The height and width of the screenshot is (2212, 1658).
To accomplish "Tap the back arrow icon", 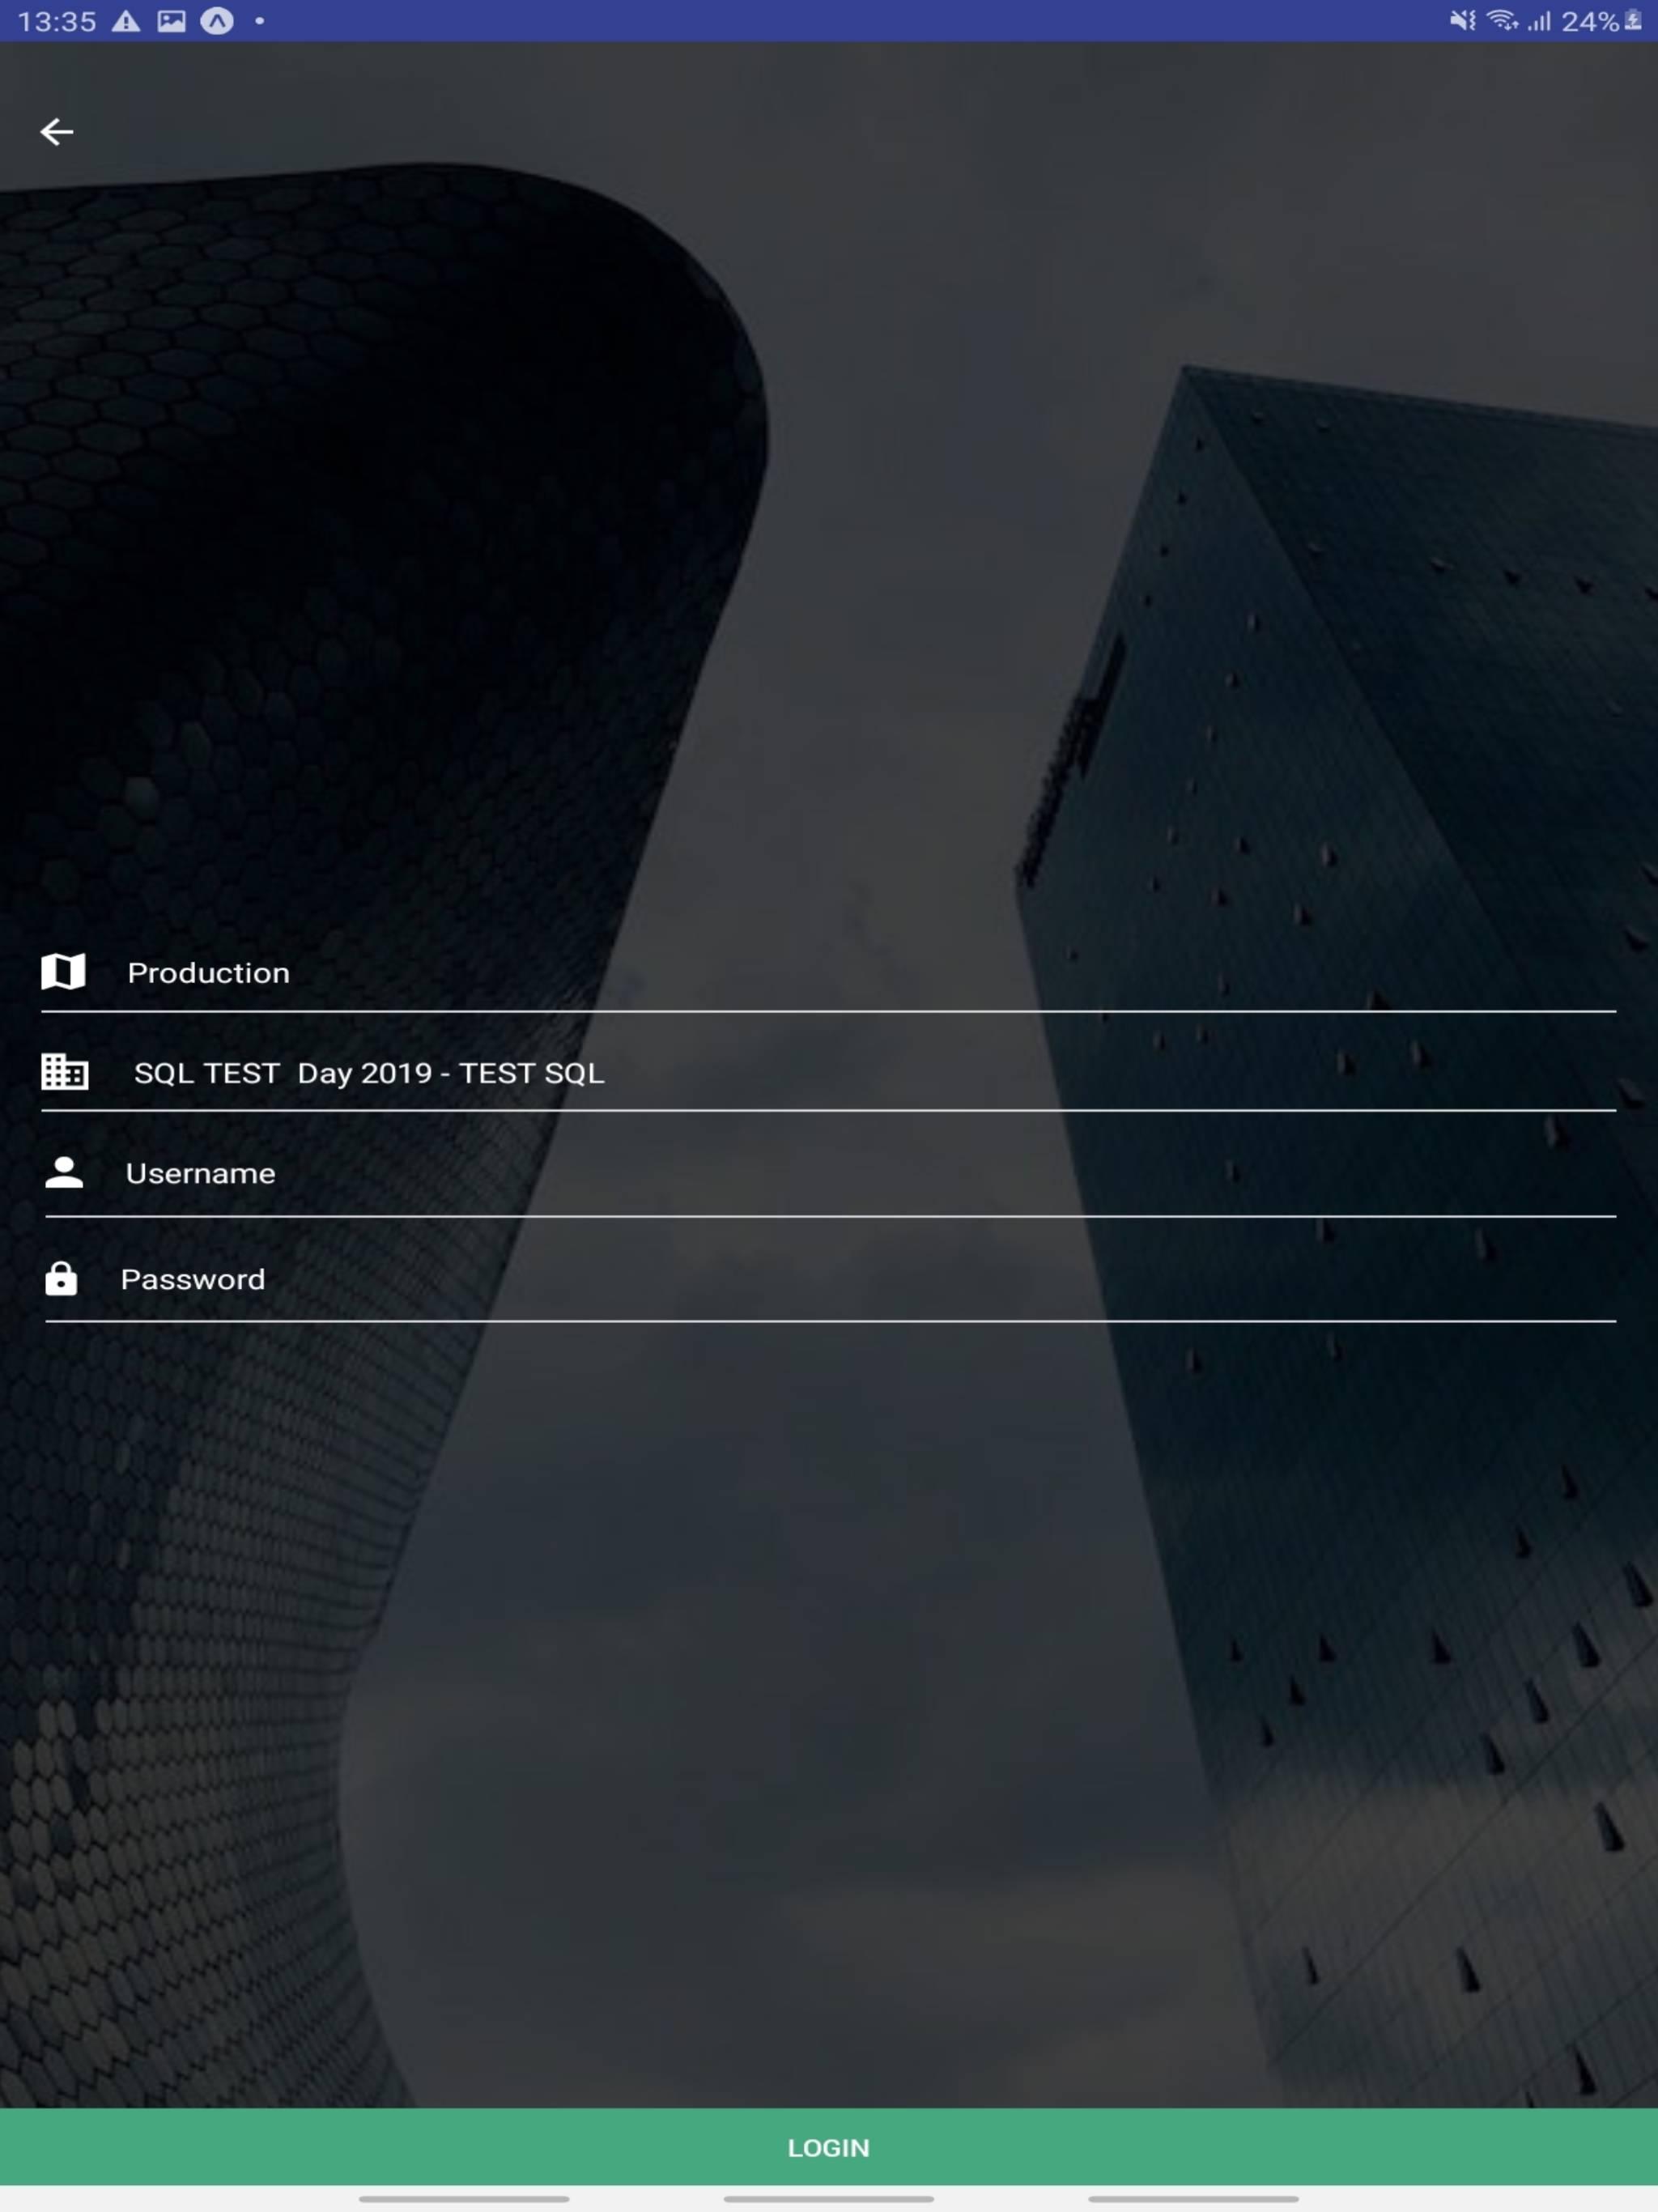I will point(57,131).
